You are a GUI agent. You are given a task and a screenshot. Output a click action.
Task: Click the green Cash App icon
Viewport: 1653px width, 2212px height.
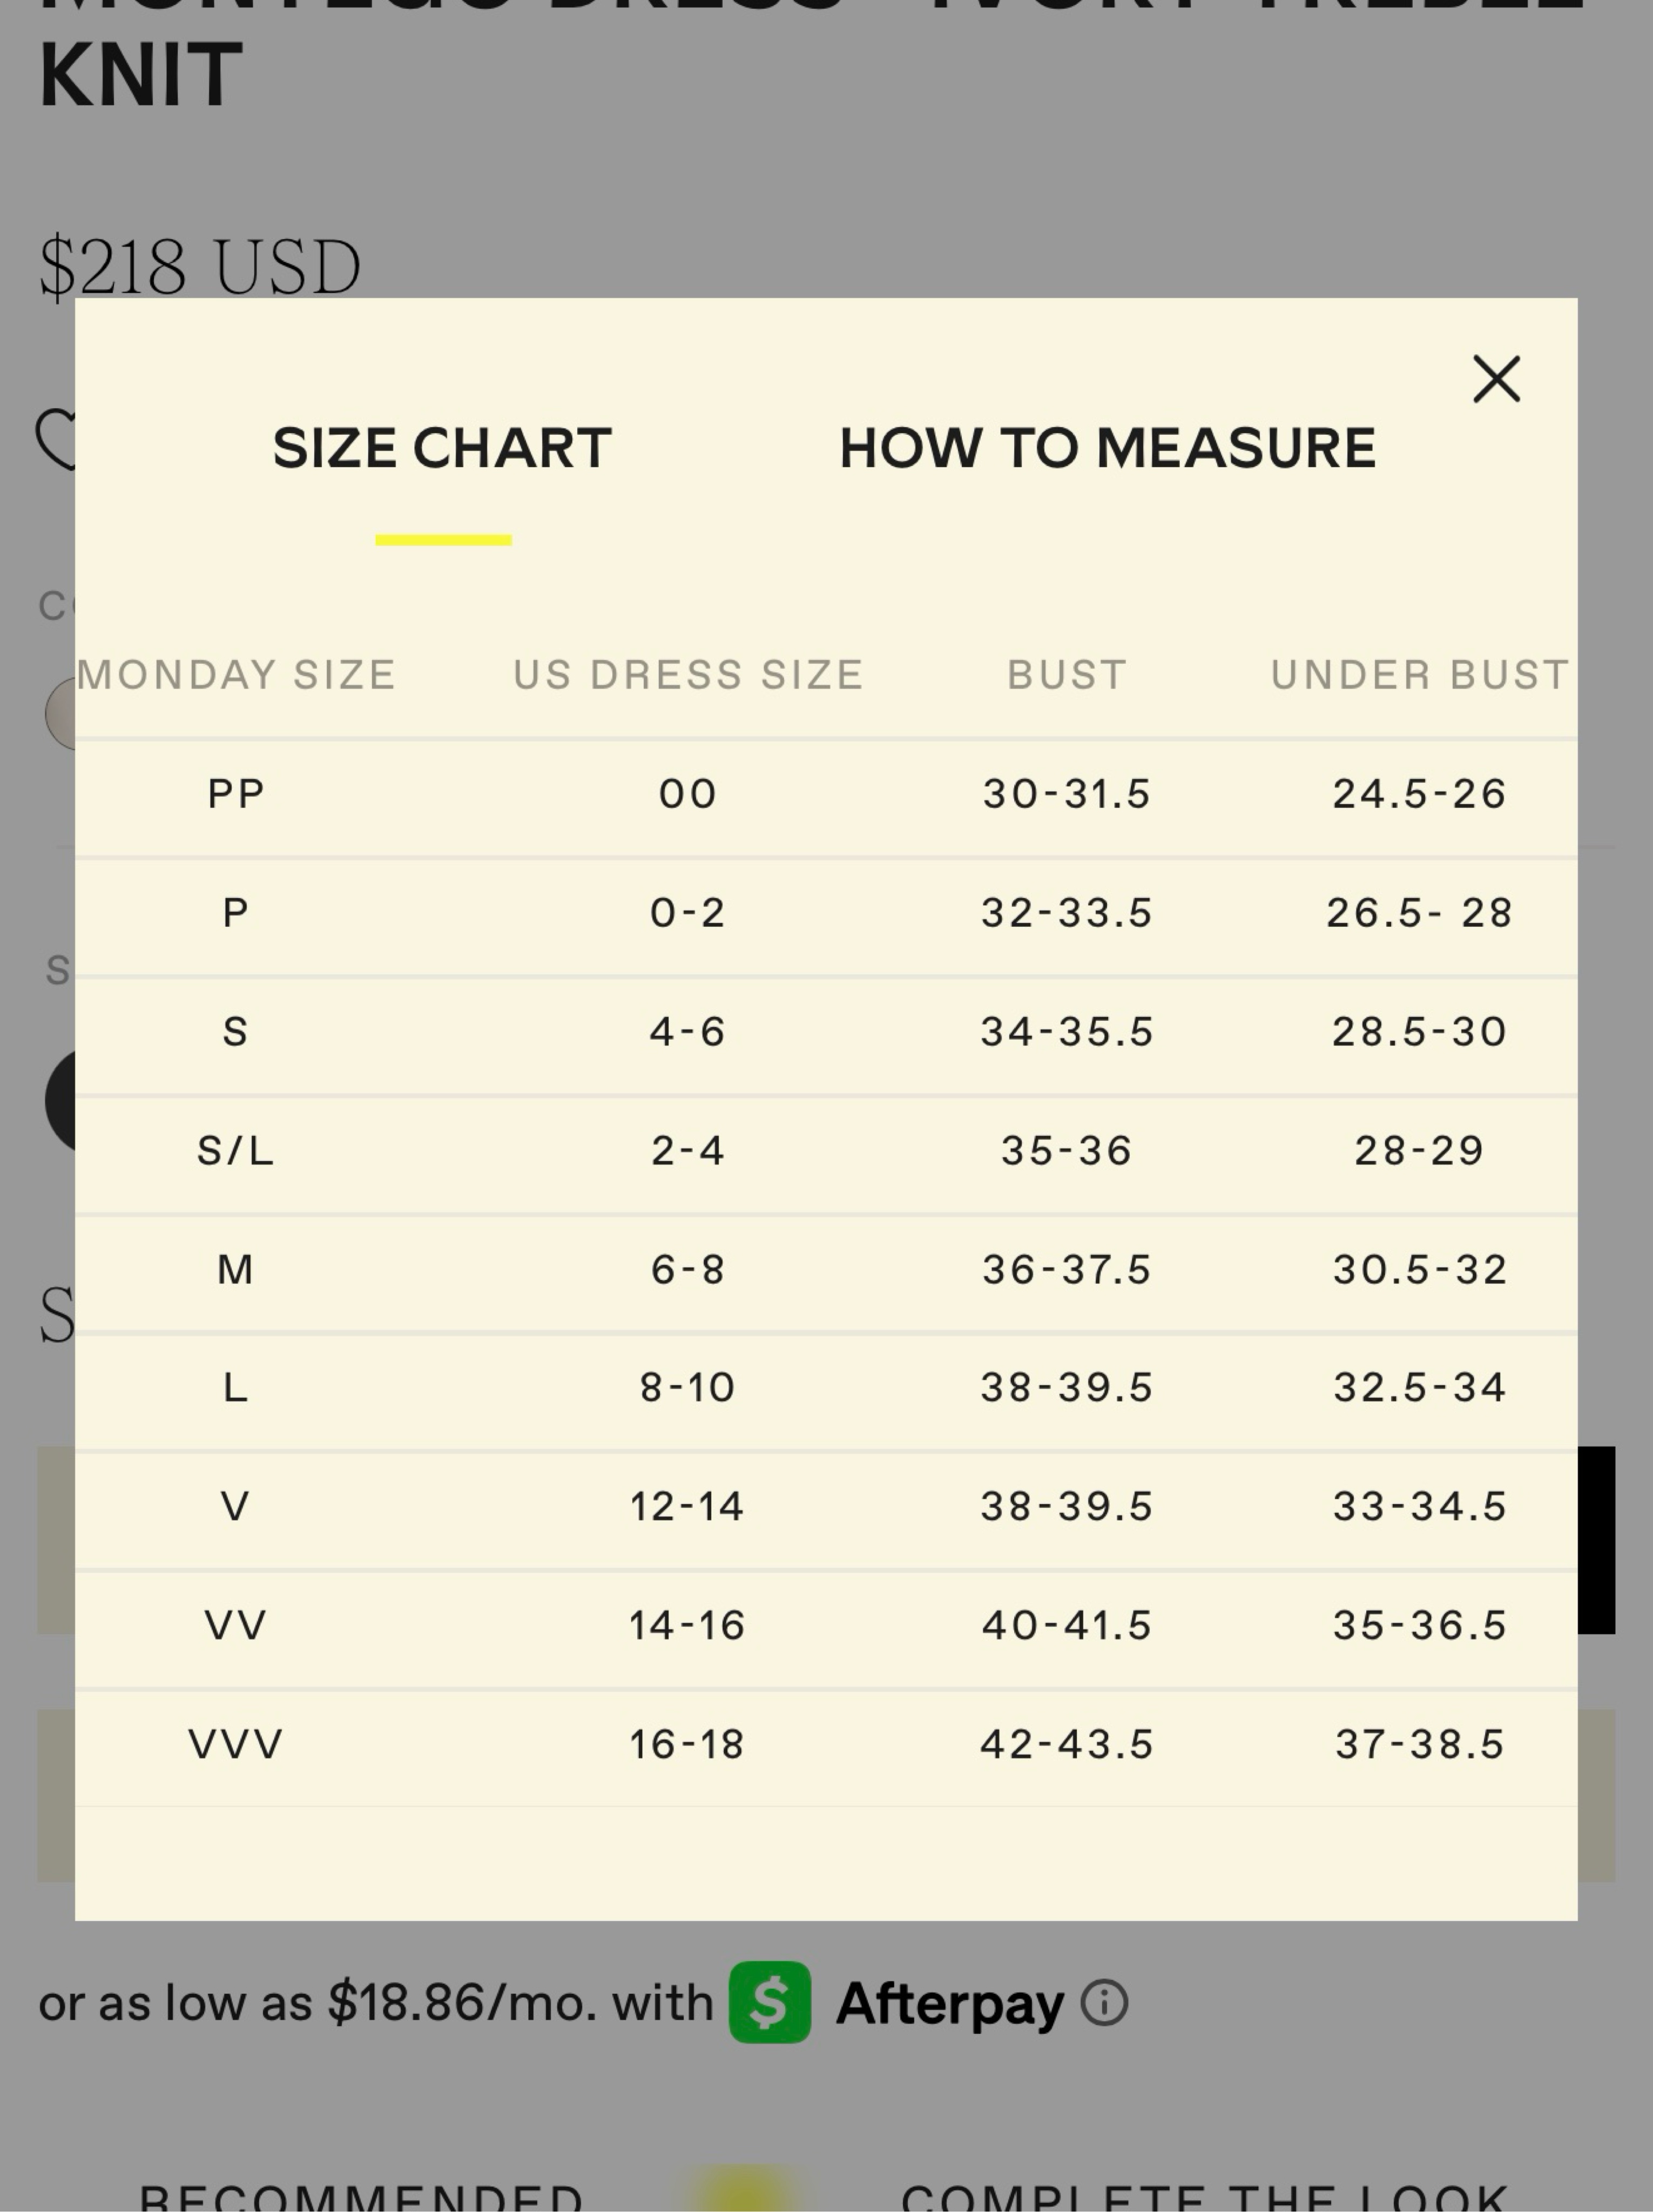click(x=769, y=2002)
